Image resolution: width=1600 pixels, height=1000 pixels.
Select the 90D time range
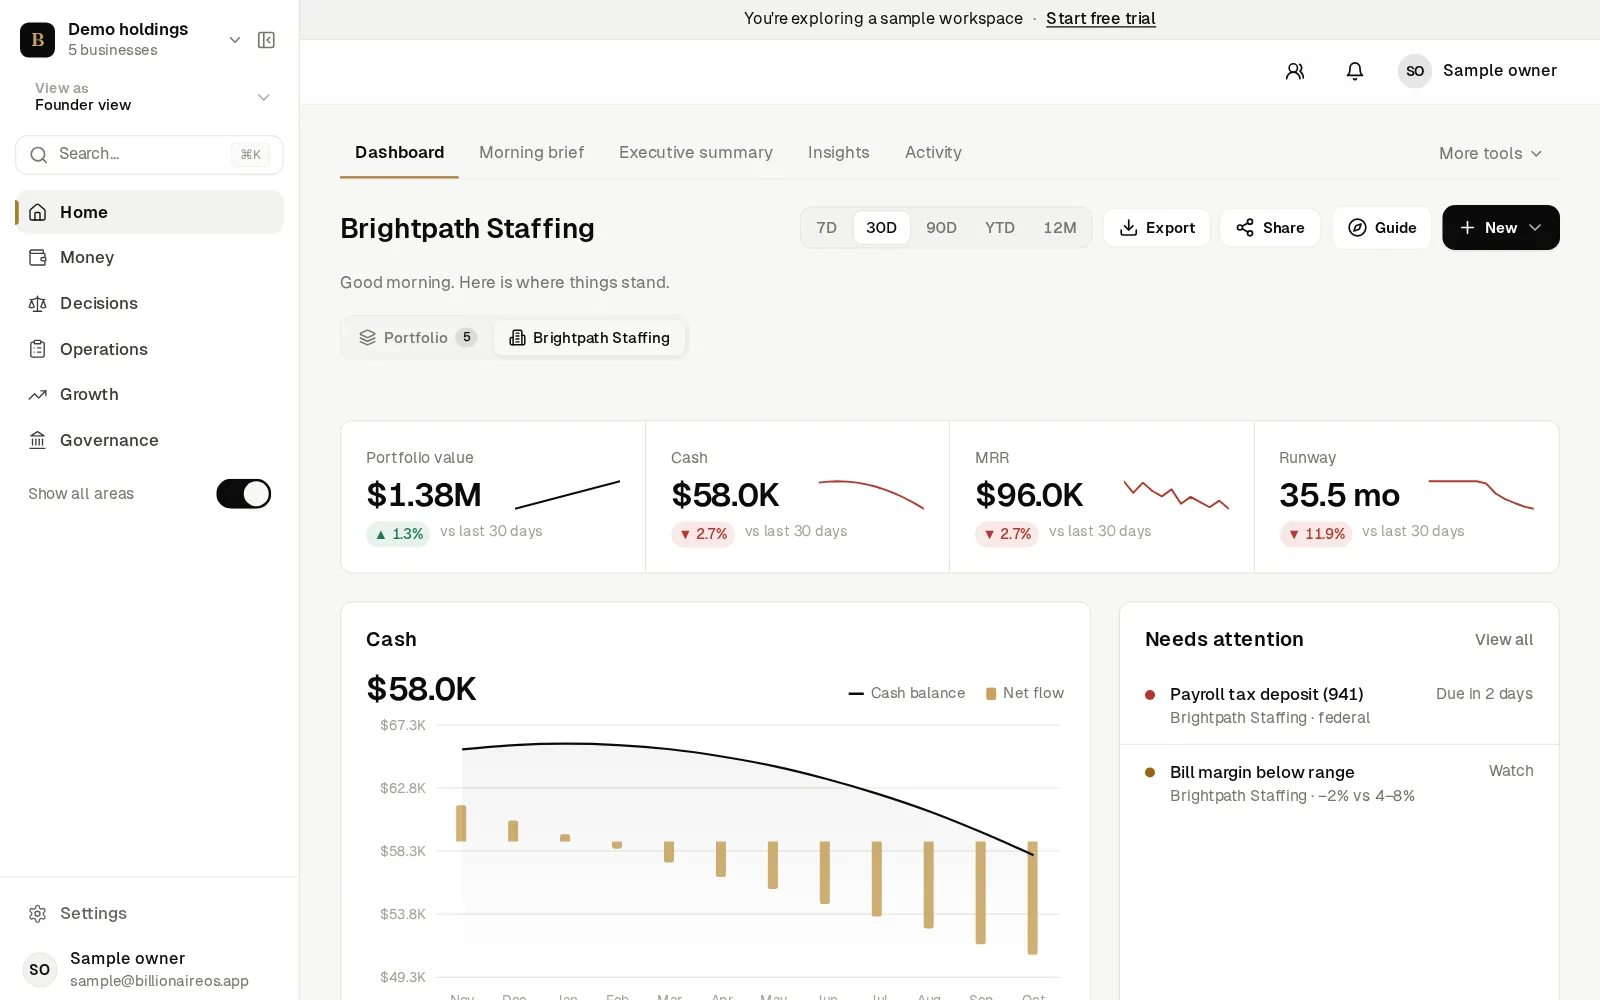tap(941, 228)
